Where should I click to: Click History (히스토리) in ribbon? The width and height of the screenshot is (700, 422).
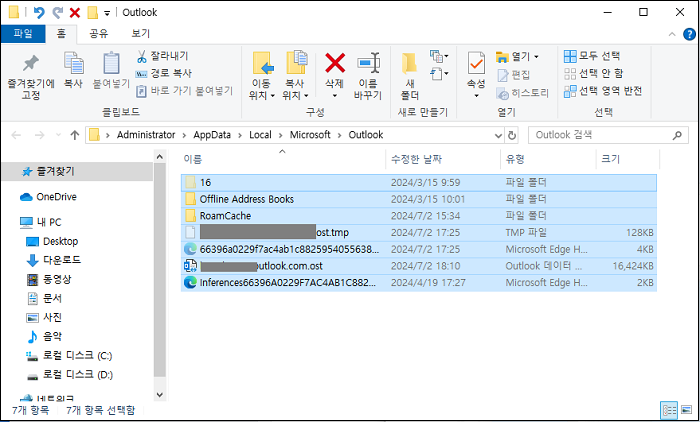(x=522, y=93)
